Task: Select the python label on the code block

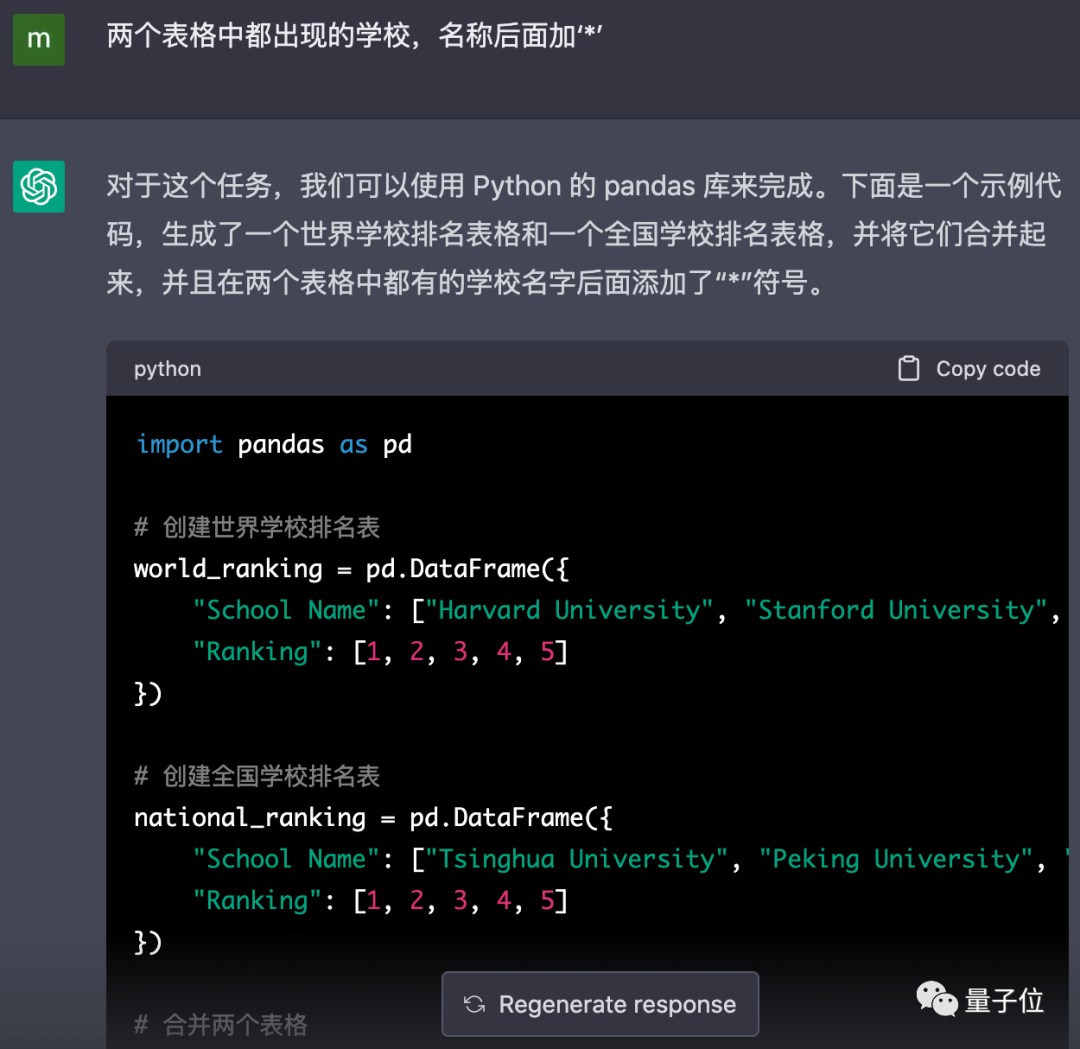Action: [166, 368]
